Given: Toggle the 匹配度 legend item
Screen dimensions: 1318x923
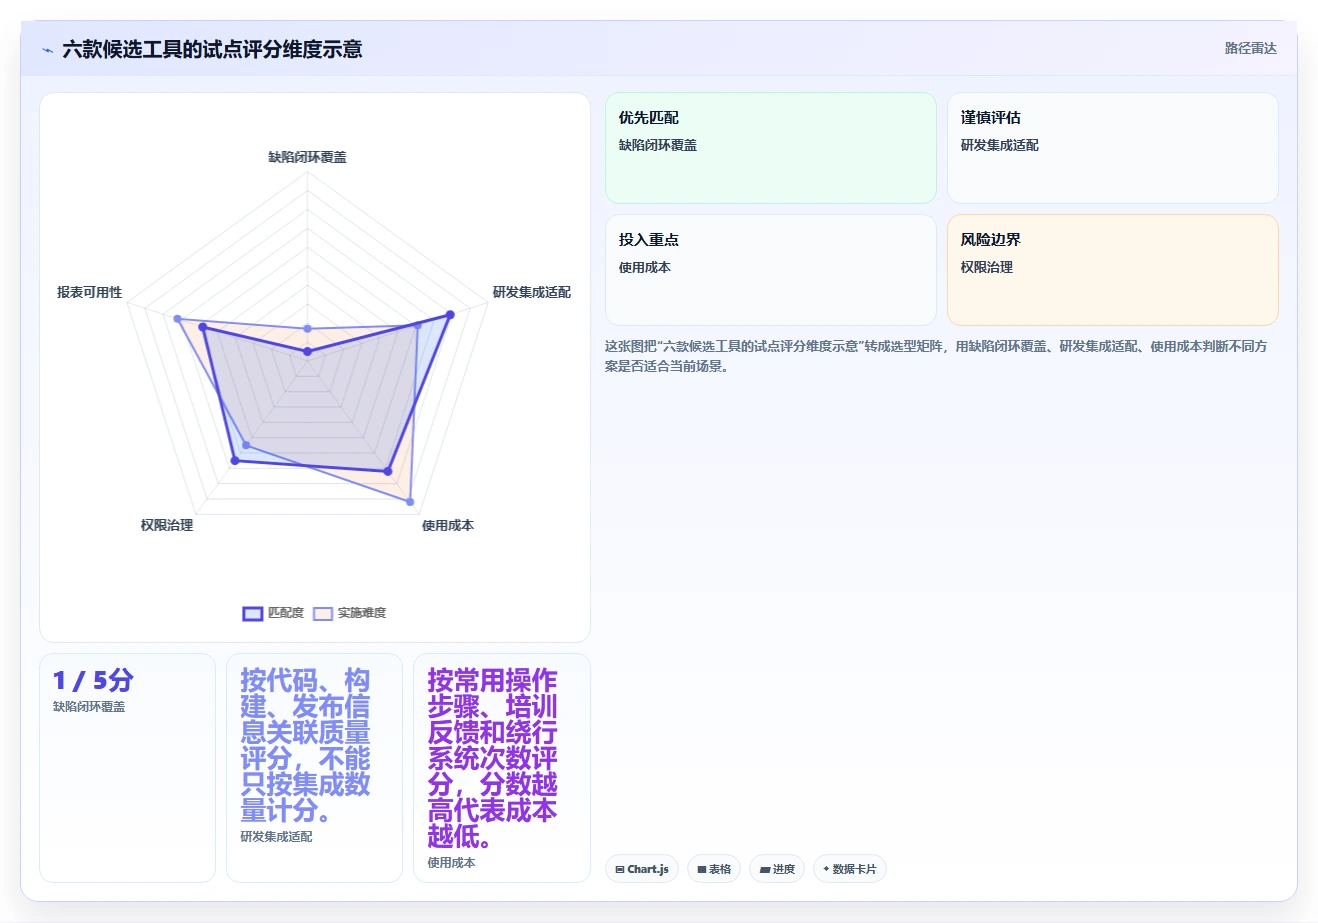Looking at the screenshot, I should click(273, 613).
